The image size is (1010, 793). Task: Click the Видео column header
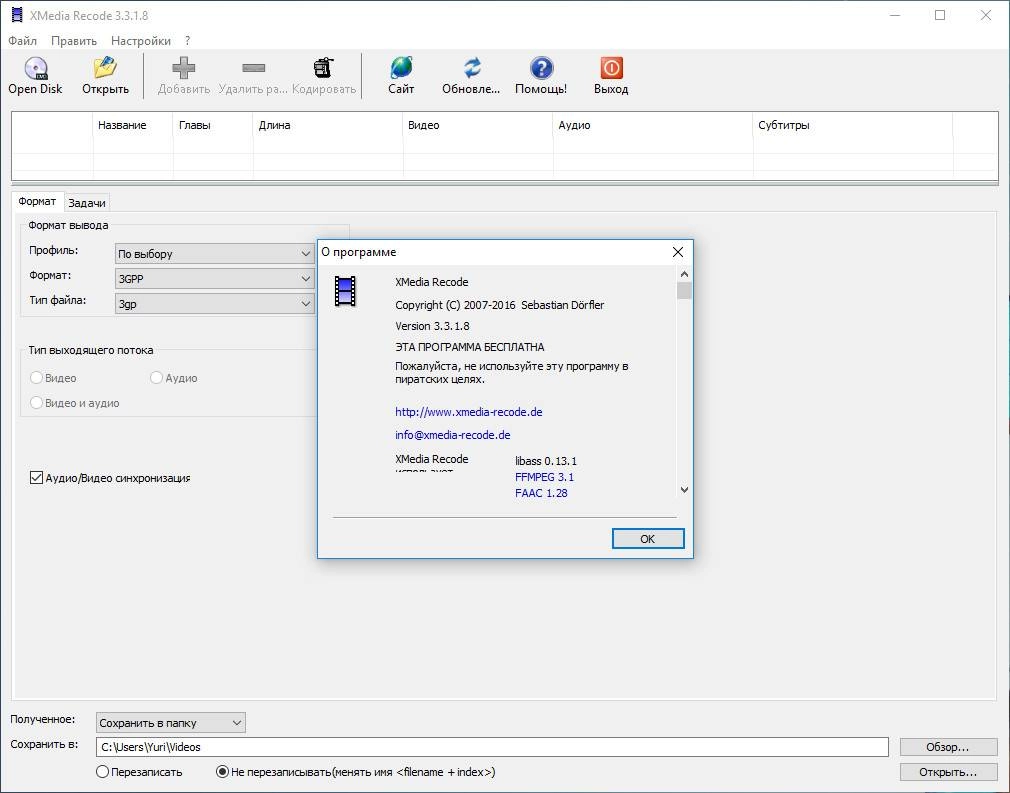tap(478, 125)
